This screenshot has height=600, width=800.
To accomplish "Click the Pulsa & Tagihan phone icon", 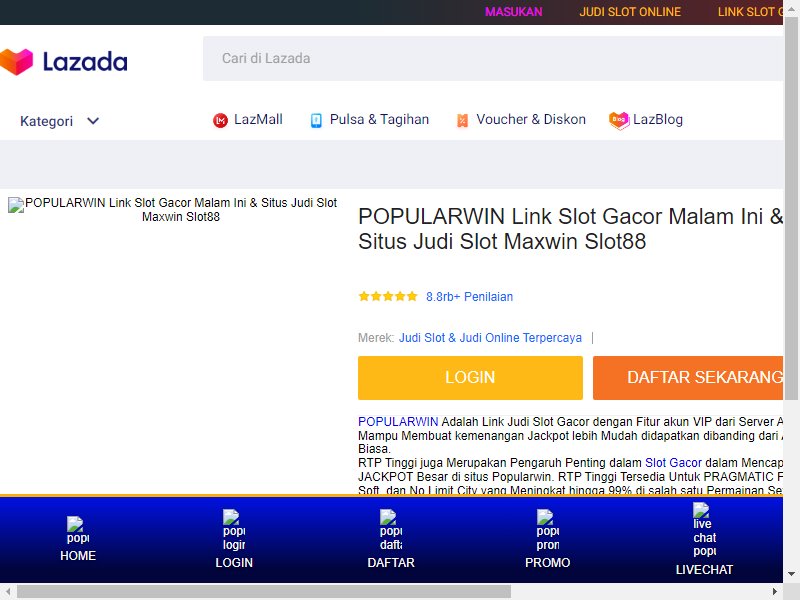I will point(316,120).
